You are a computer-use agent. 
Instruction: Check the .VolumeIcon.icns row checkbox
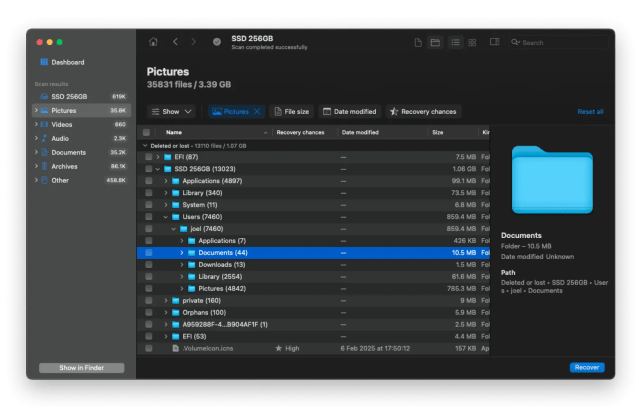[x=149, y=349]
